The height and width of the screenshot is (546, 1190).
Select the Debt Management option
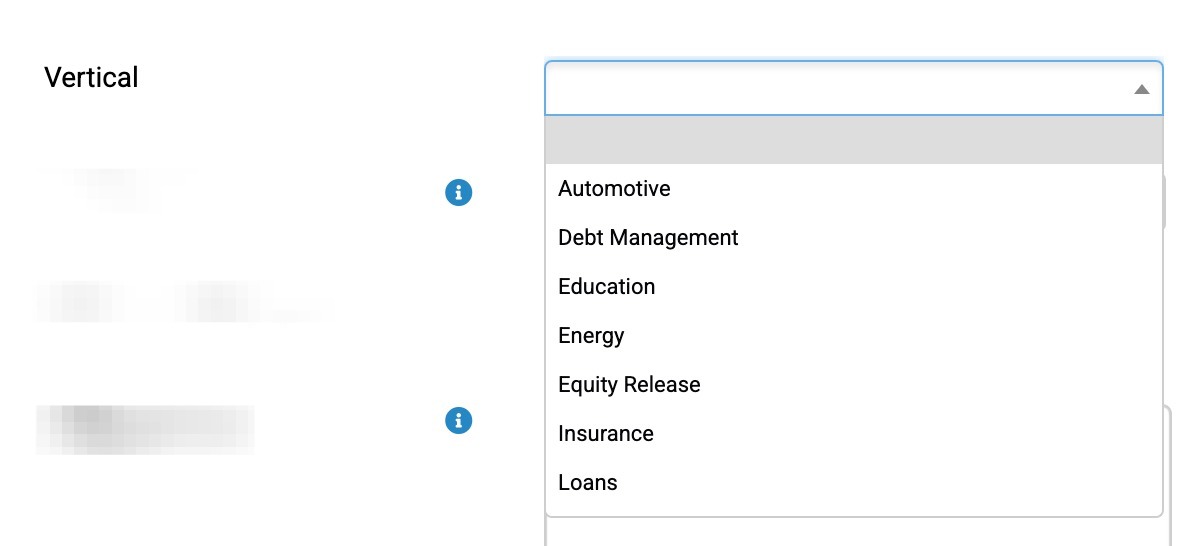click(x=648, y=238)
